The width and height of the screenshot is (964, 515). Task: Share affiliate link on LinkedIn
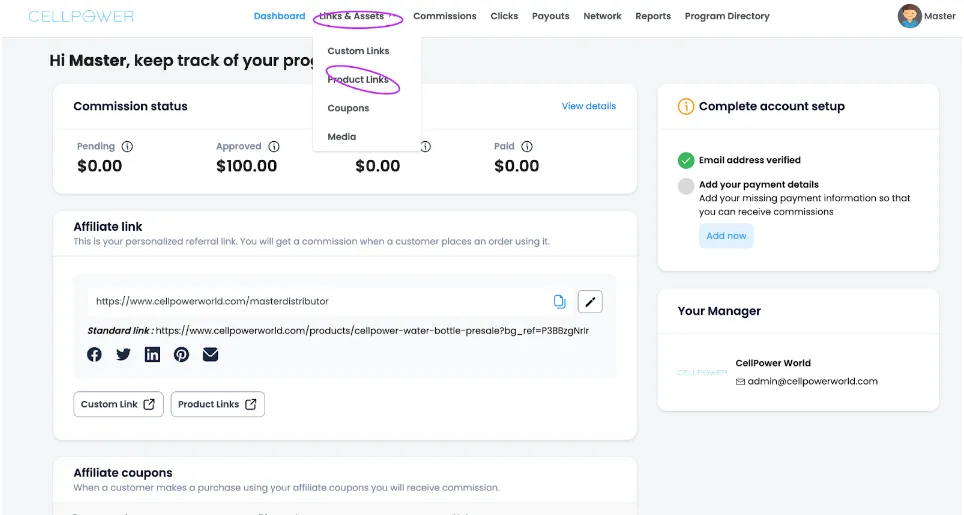click(x=152, y=354)
